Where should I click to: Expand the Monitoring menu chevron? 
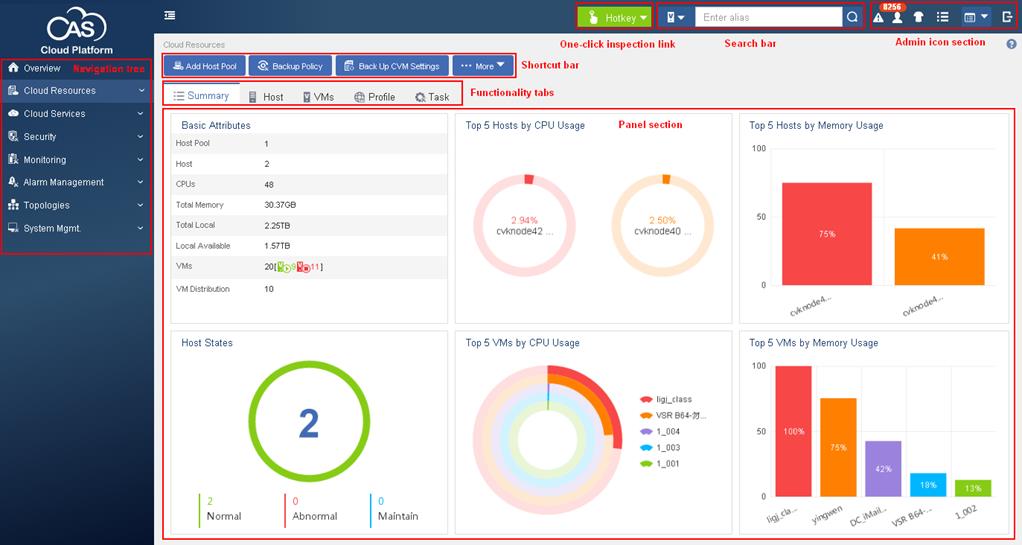(x=141, y=160)
